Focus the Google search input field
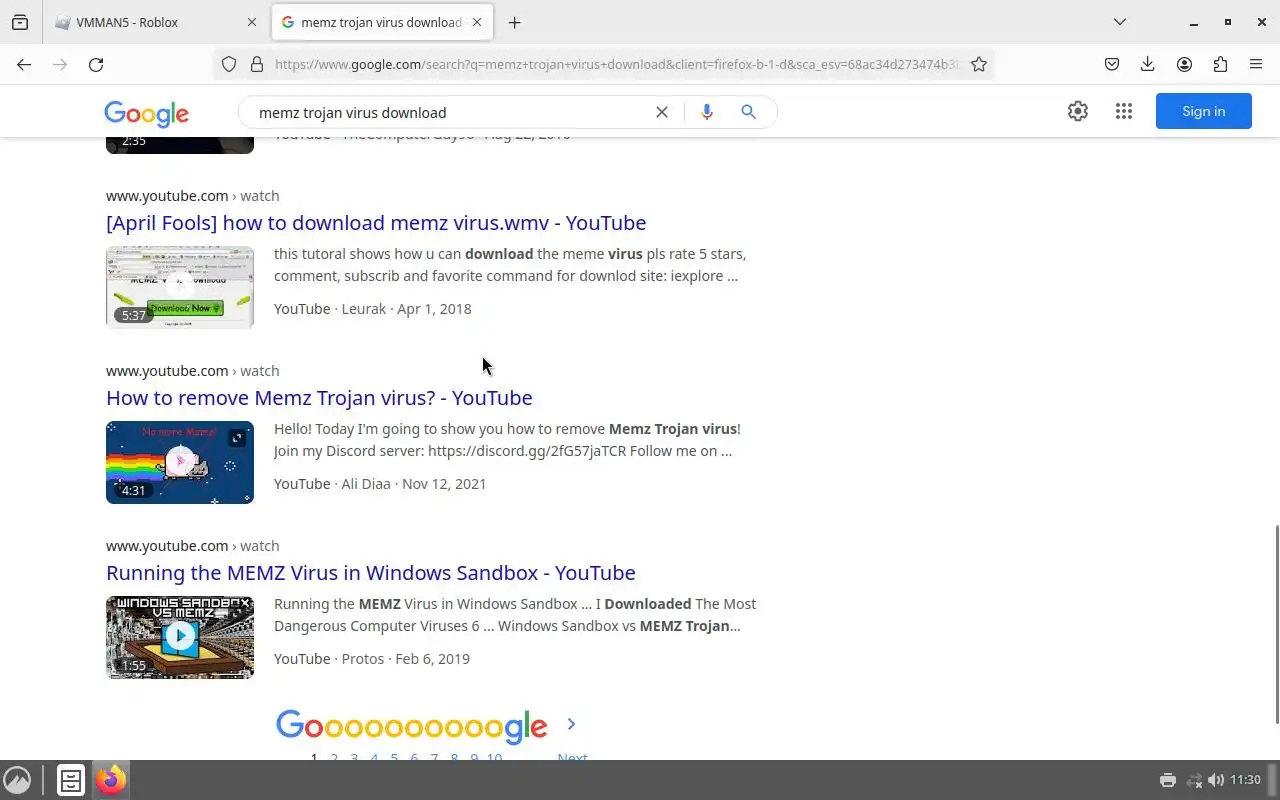 click(450, 112)
